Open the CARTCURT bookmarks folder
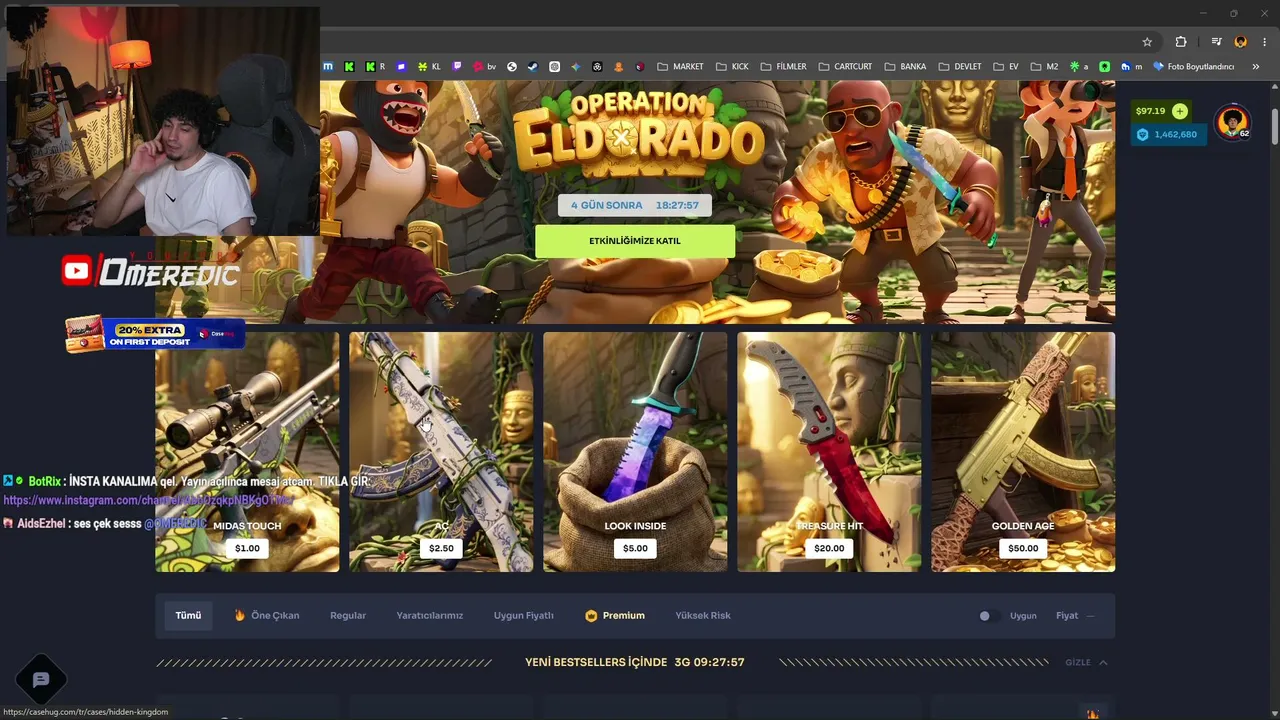This screenshot has height=720, width=1280. click(x=845, y=67)
